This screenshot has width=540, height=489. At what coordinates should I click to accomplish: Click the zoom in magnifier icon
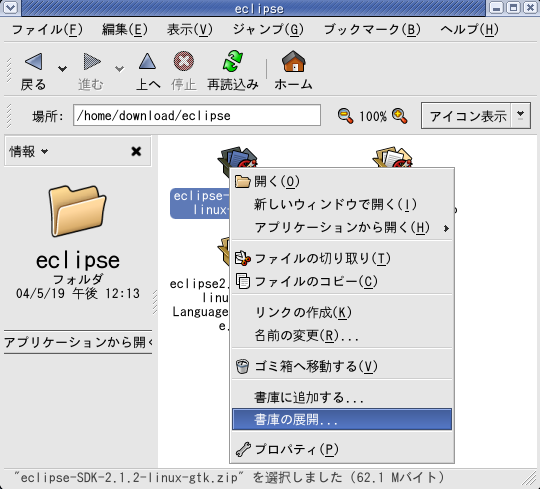pos(399,116)
